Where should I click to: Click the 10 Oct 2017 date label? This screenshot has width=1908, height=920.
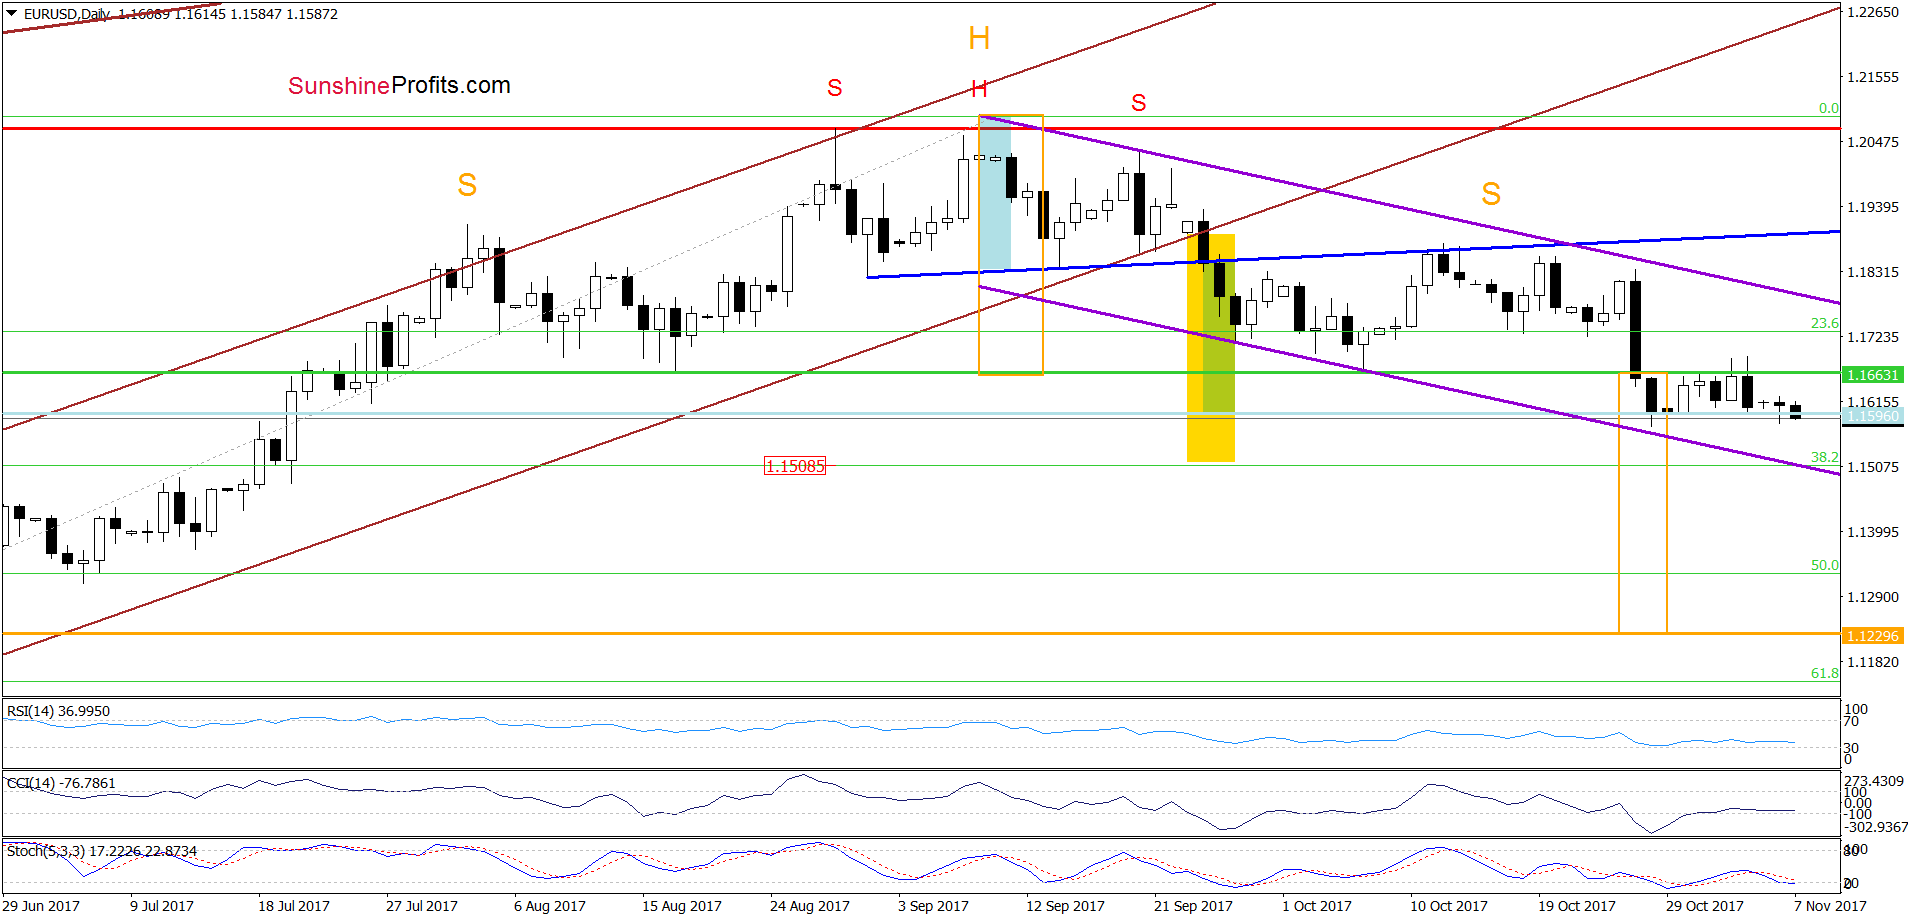1449,906
